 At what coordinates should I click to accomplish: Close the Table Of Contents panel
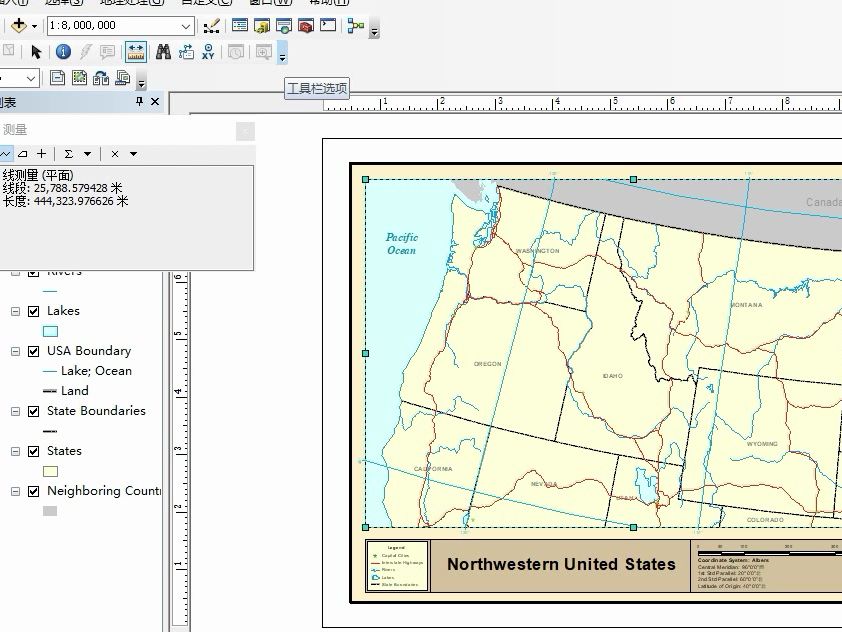pos(155,101)
